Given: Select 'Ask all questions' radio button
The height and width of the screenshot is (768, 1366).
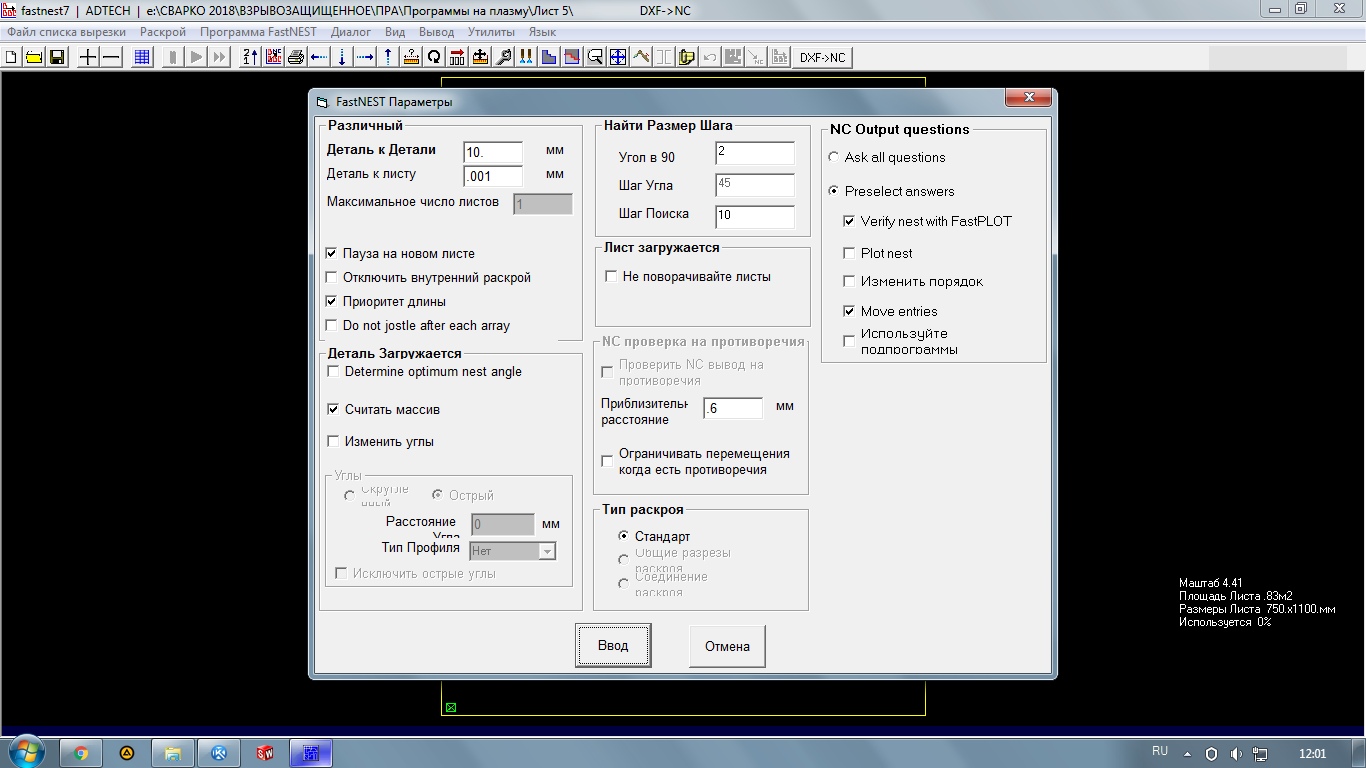Looking at the screenshot, I should pyautogui.click(x=834, y=158).
